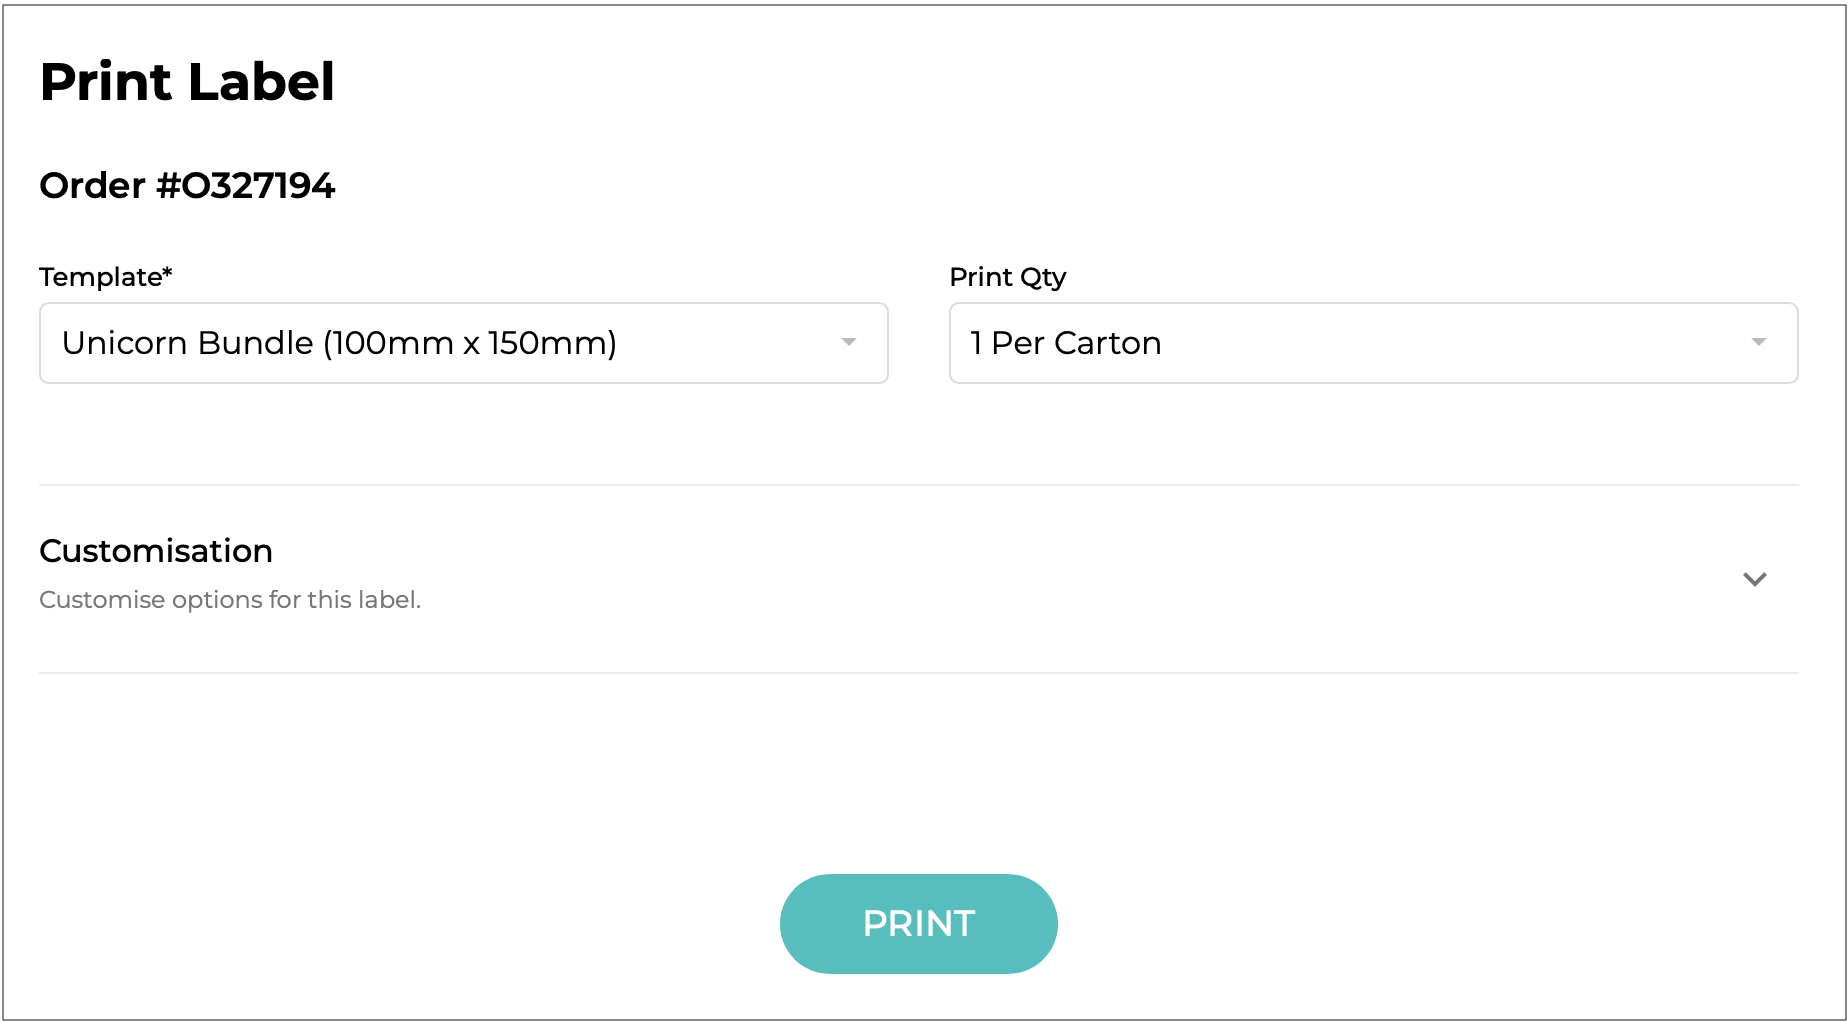The image size is (1848, 1022).
Task: Click empty space inside Print Qty field
Action: point(1450,343)
